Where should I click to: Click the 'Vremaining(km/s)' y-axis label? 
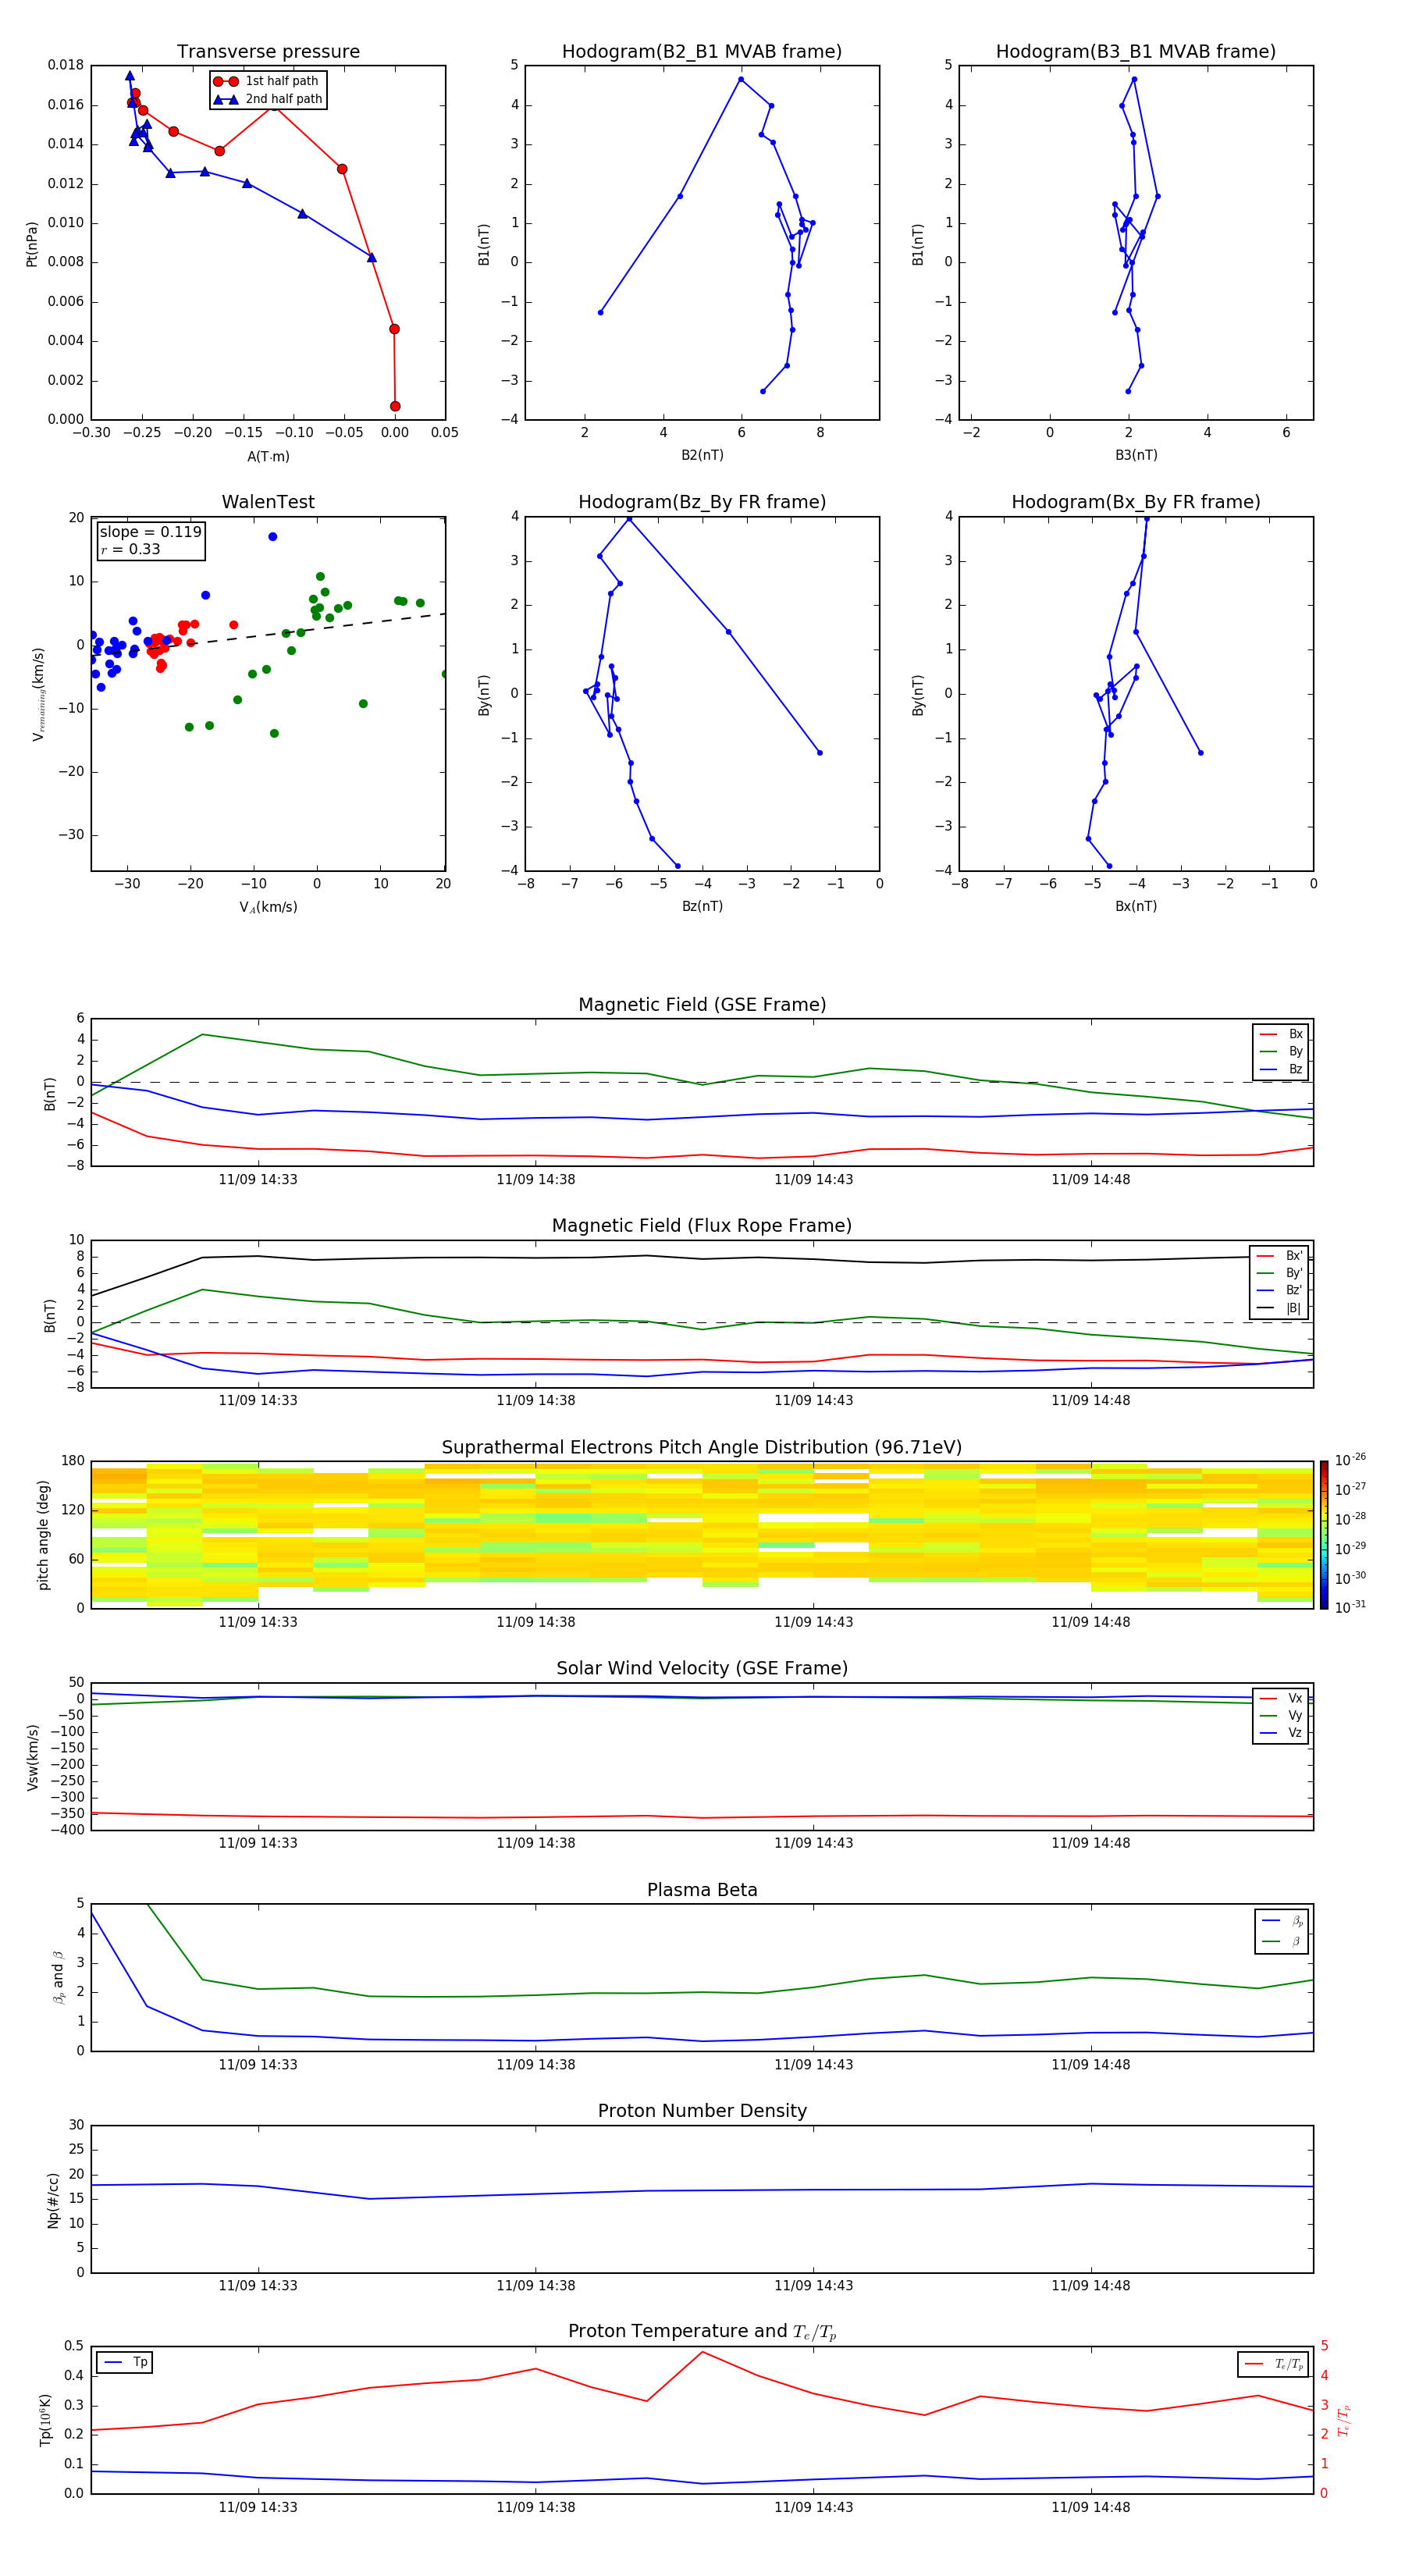click(38, 694)
